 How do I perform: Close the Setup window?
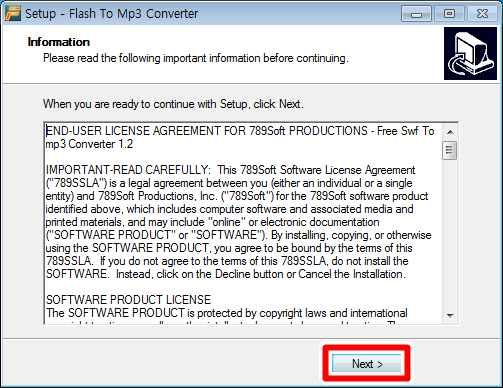point(482,14)
